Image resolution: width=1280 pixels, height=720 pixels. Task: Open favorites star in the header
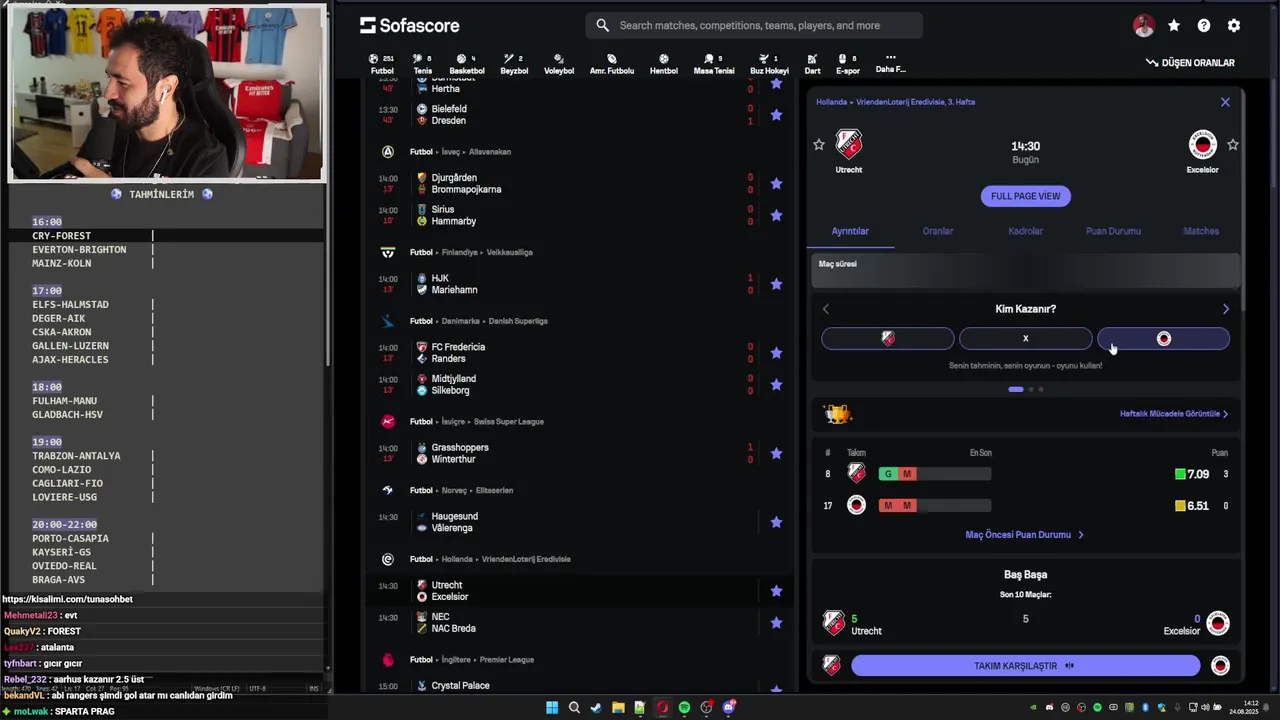(1174, 26)
